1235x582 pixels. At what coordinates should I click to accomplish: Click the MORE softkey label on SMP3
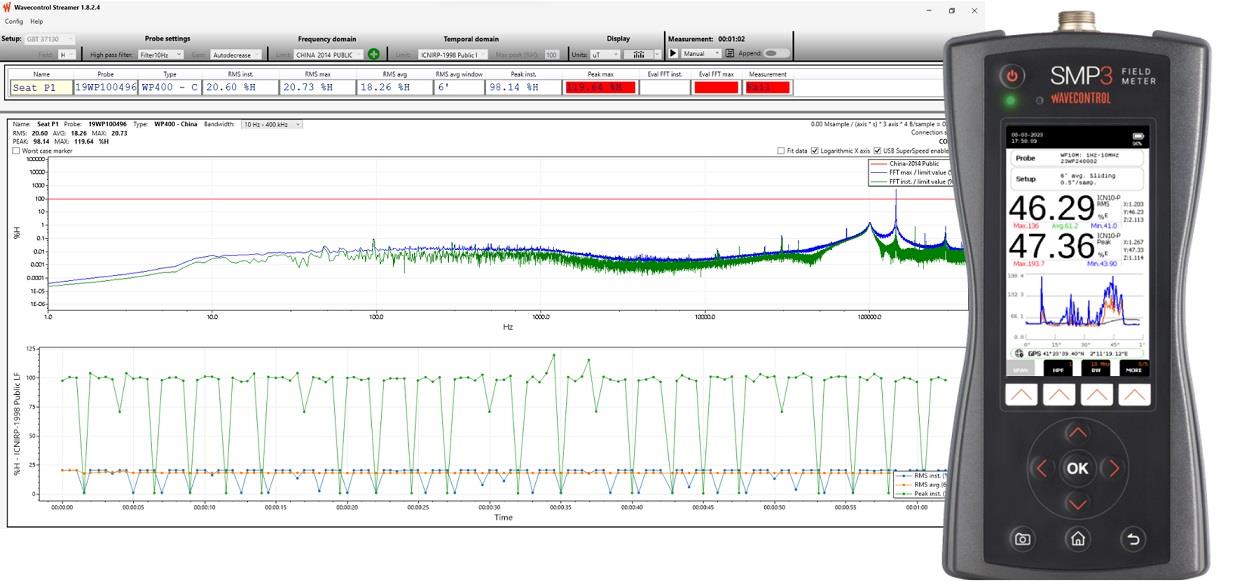(1132, 368)
